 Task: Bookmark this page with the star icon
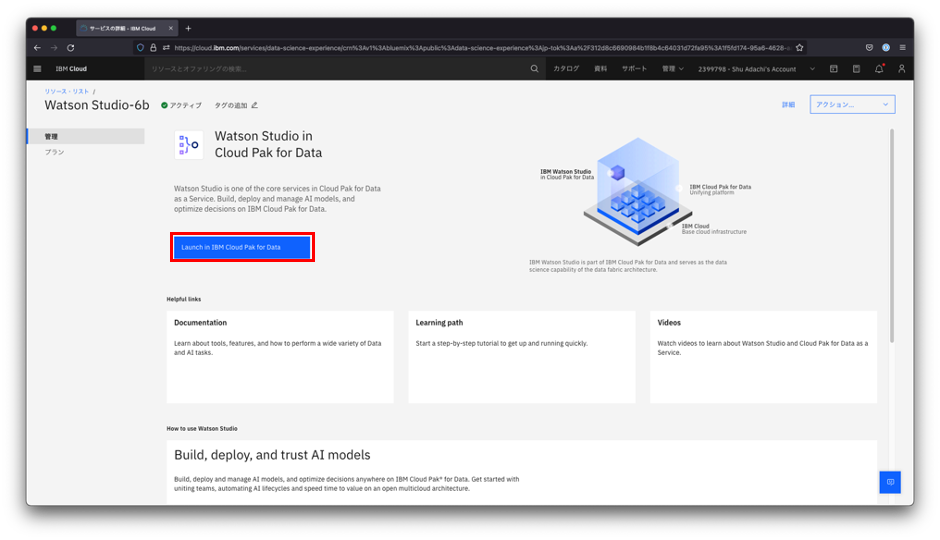(799, 47)
